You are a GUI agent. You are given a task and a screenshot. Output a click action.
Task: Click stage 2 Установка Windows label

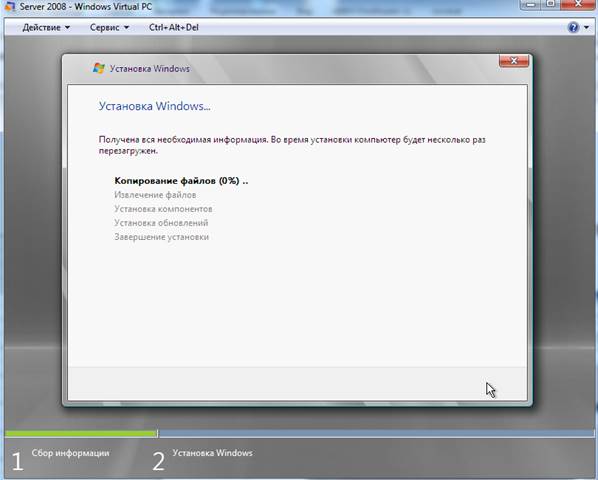tap(212, 453)
